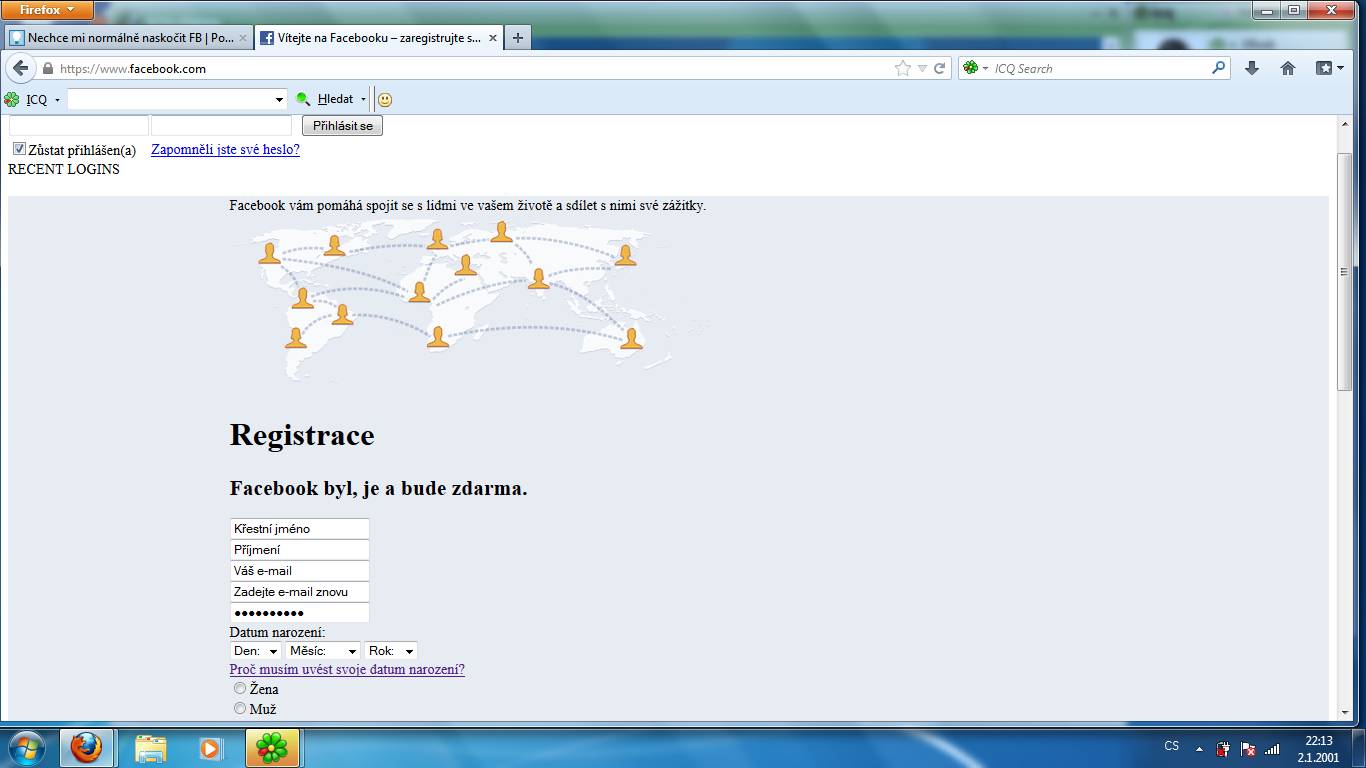Screen dimensions: 1366x768
Task: Open 'Proč musím uvést svoje datum narození?' link
Action: click(347, 669)
